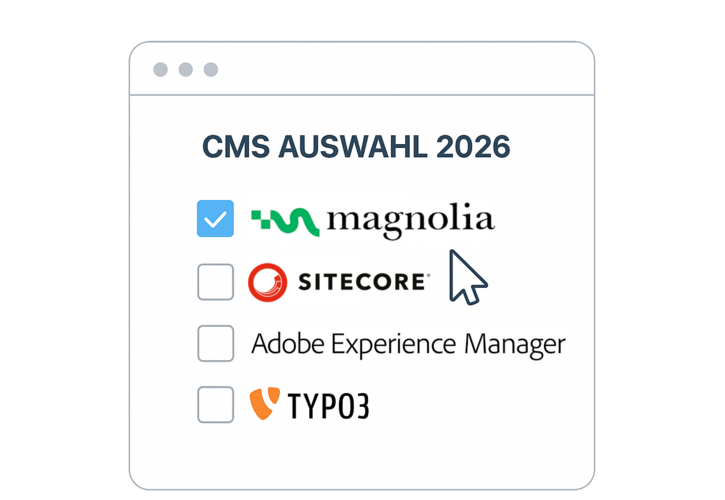Click the orange TYPO3 logo icon

coord(264,404)
